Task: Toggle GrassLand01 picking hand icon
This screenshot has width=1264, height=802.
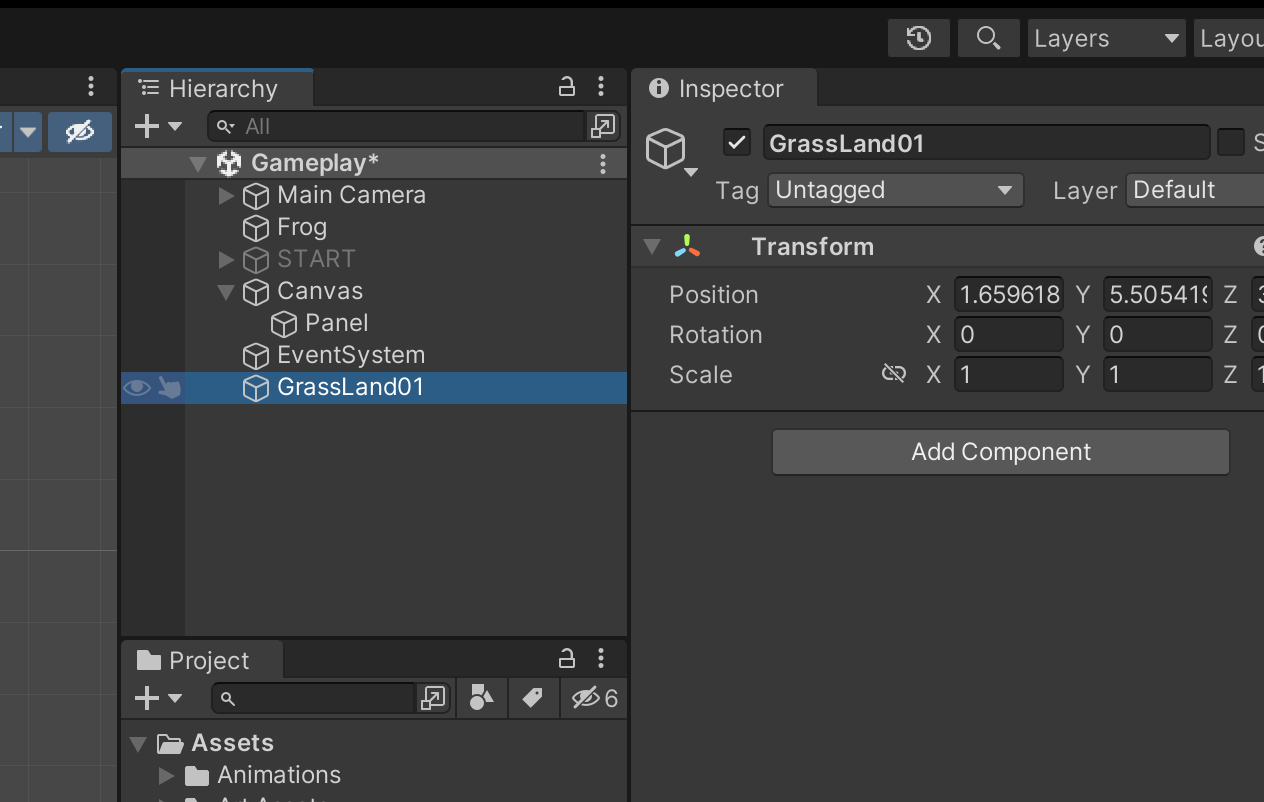Action: (169, 387)
